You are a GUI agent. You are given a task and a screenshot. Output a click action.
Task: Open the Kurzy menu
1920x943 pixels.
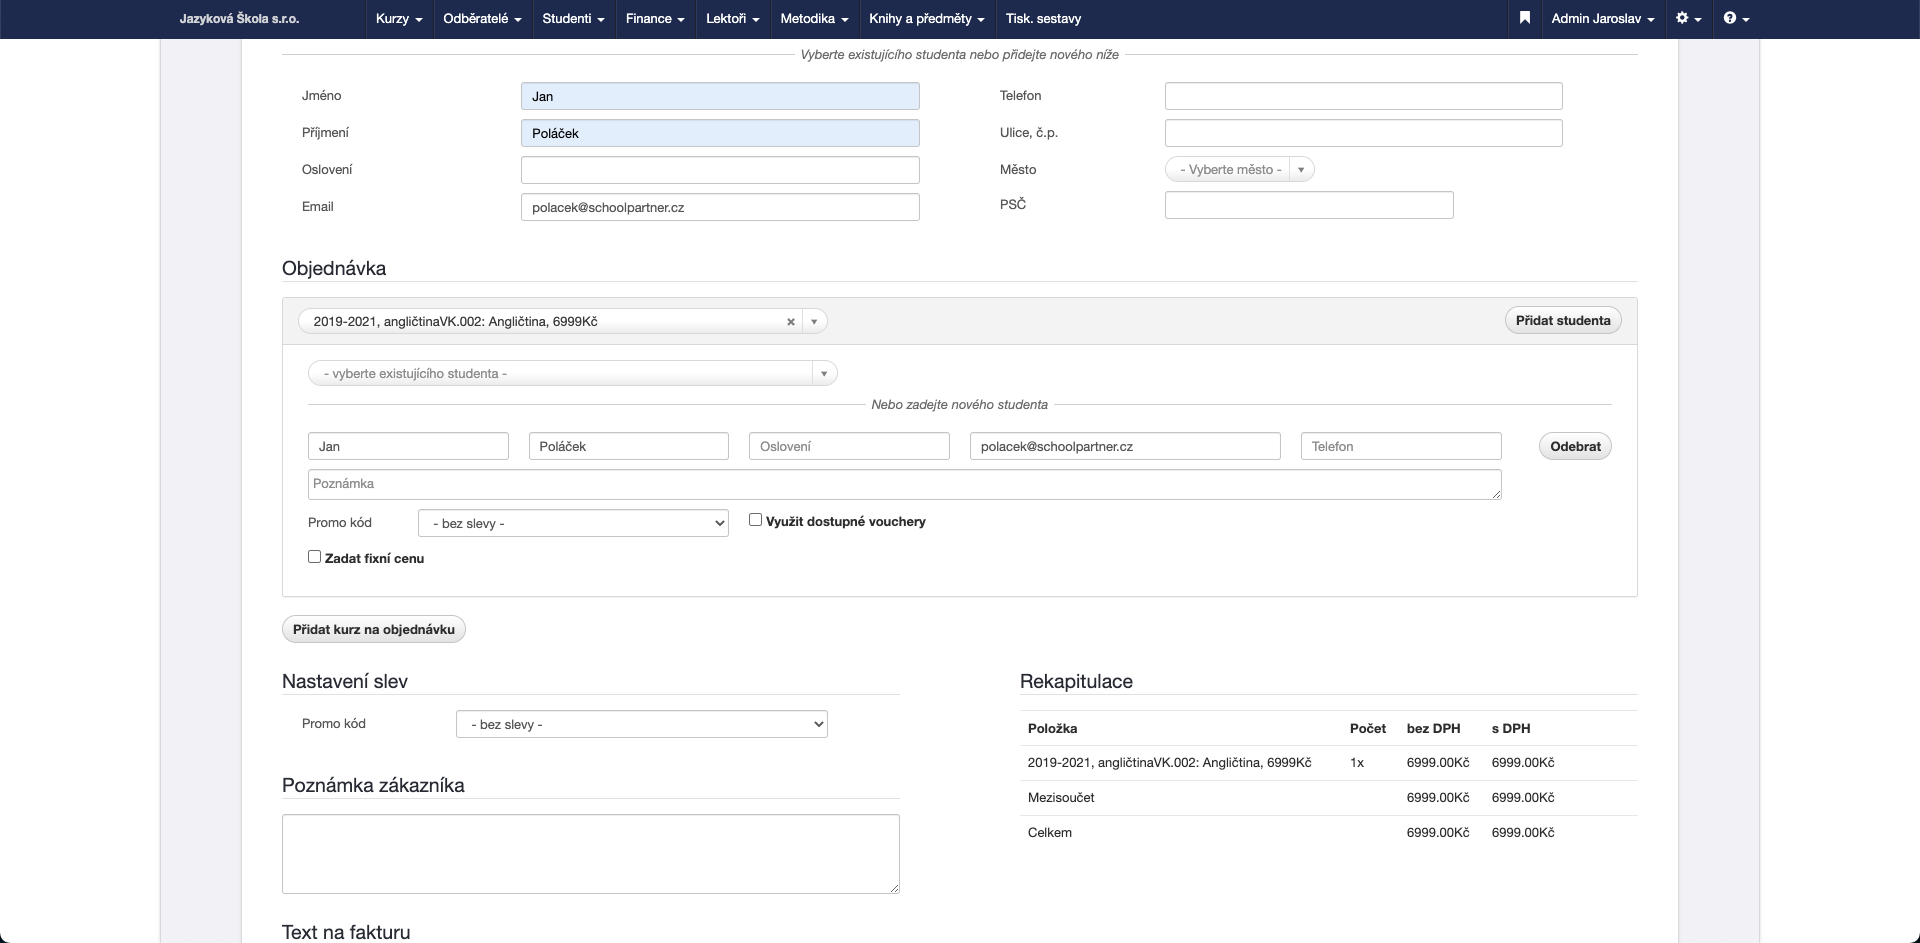399,18
